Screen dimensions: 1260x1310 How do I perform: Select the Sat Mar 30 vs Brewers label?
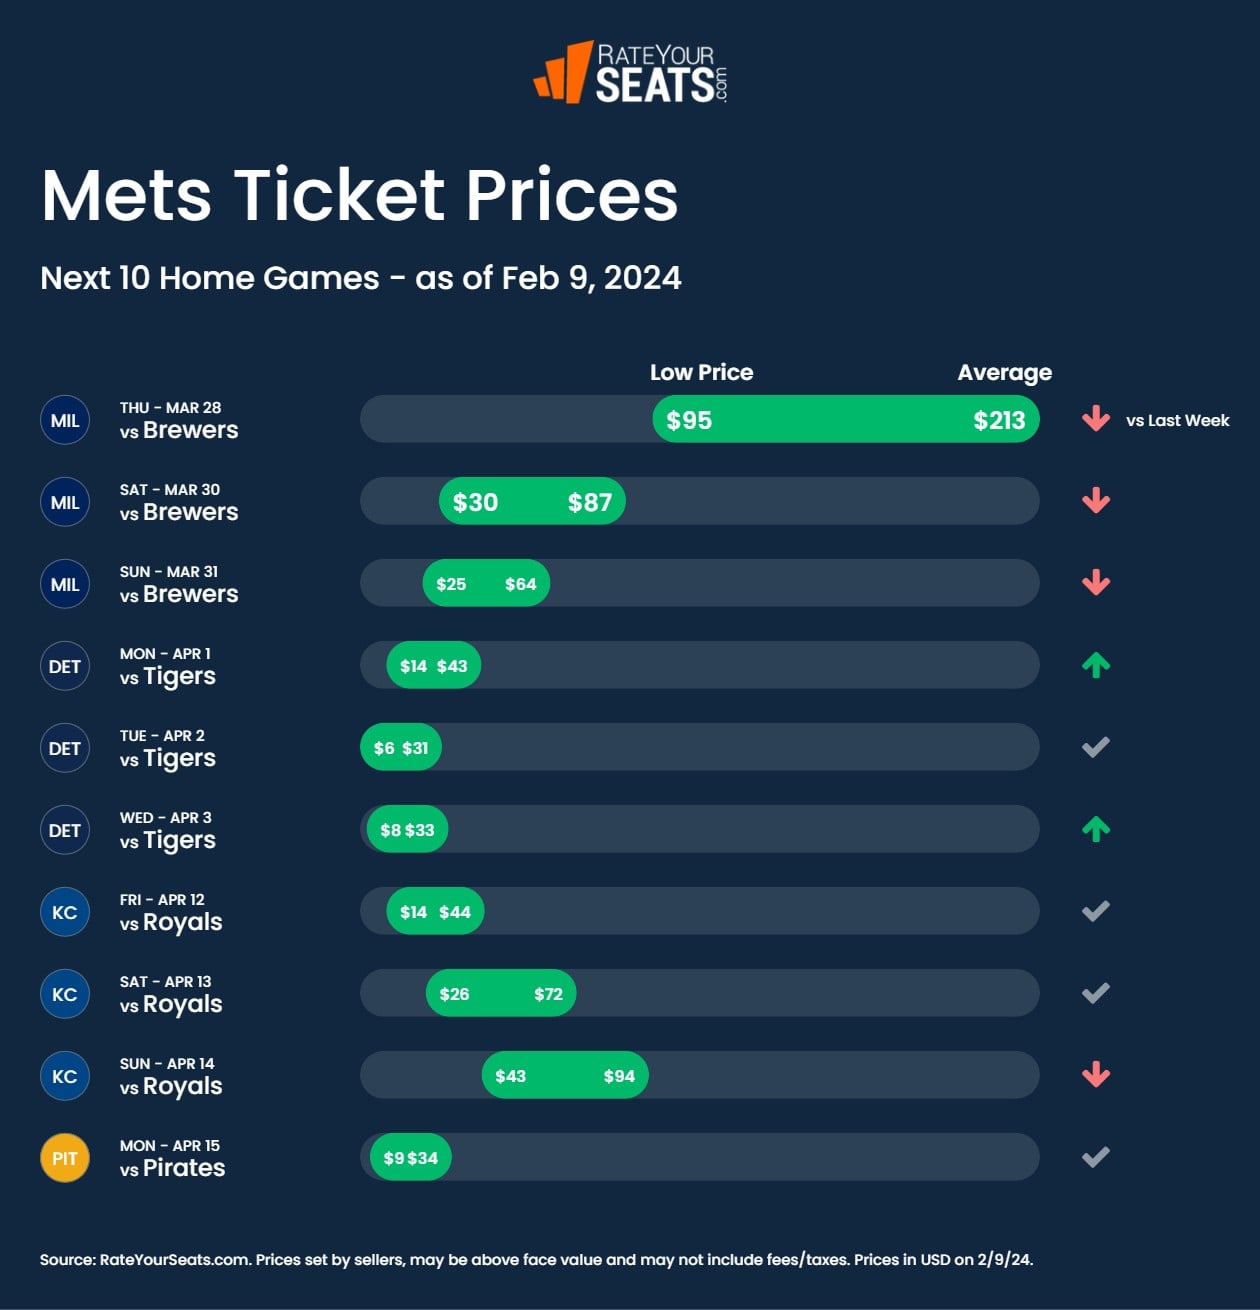(179, 502)
